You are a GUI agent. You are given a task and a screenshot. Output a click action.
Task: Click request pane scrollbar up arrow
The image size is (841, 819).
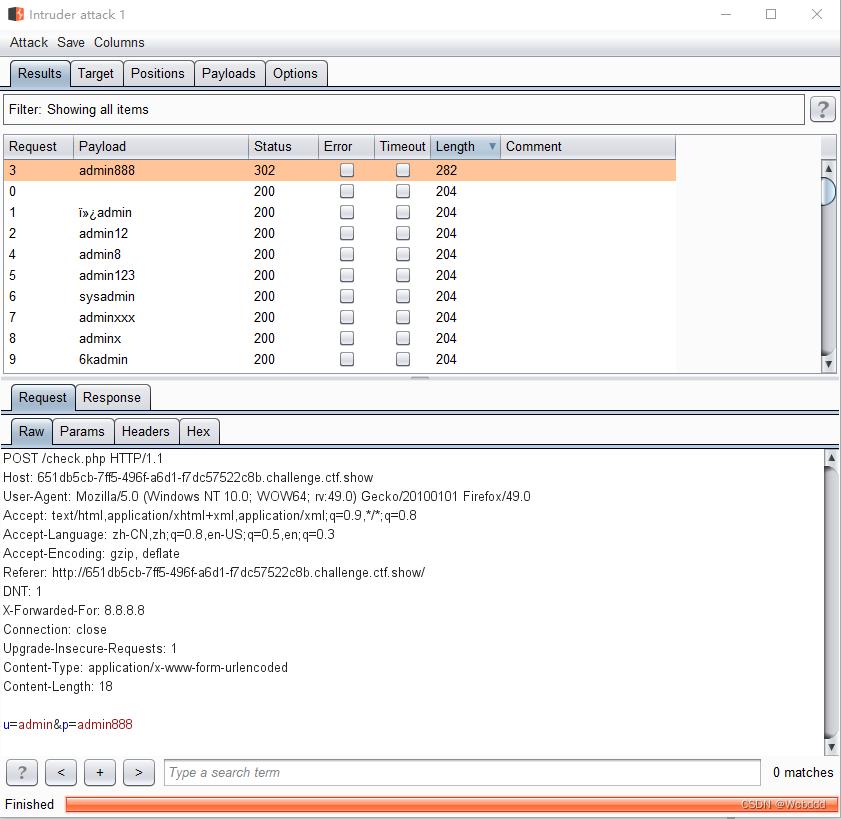[831, 458]
